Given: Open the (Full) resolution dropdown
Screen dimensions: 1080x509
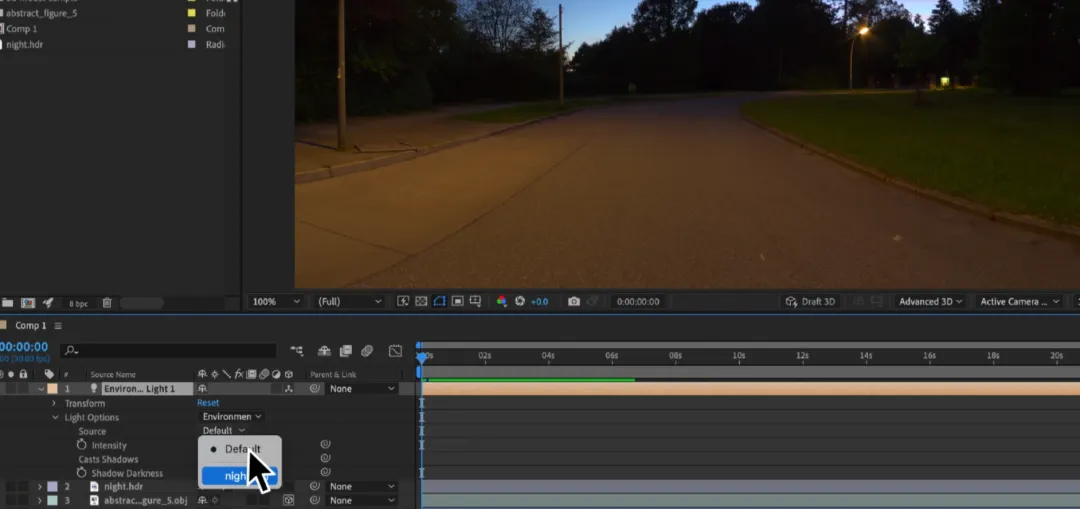Looking at the screenshot, I should [349, 302].
